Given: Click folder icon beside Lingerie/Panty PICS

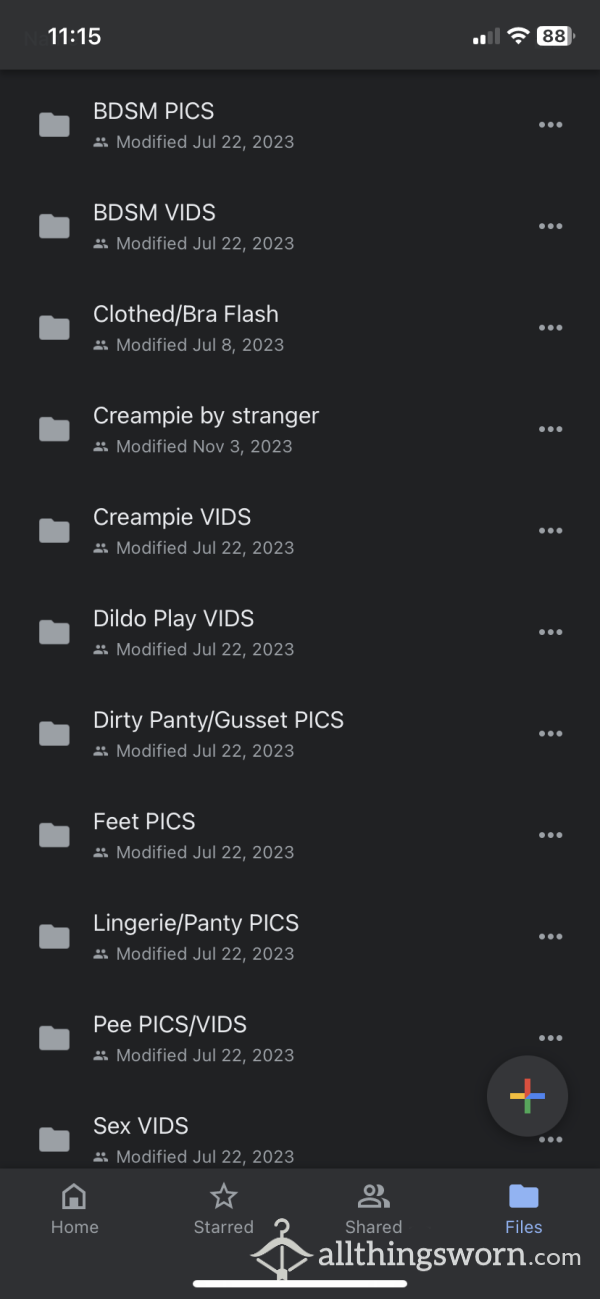Looking at the screenshot, I should 54,936.
